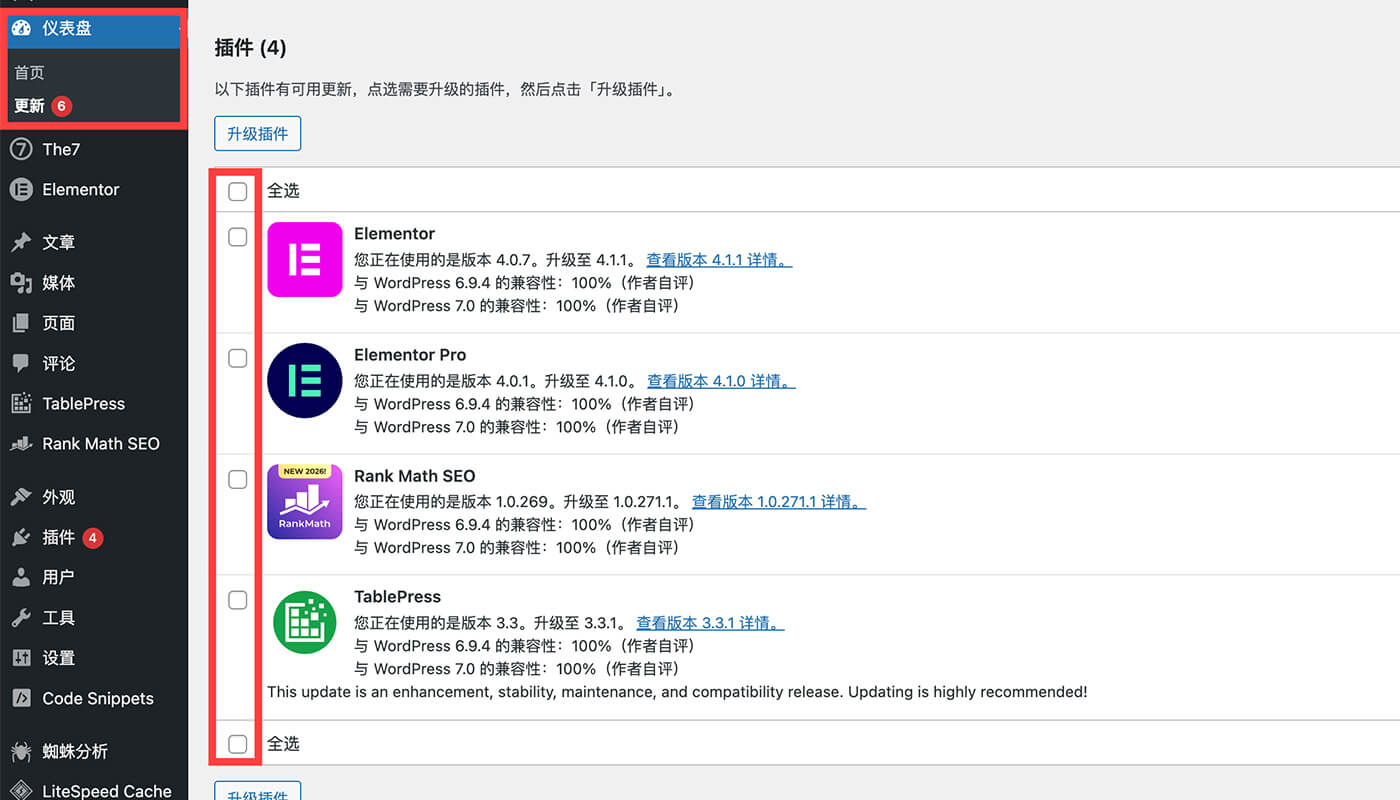1400x800 pixels.
Task: Click the media icon beside 媒体
Action: 21,283
